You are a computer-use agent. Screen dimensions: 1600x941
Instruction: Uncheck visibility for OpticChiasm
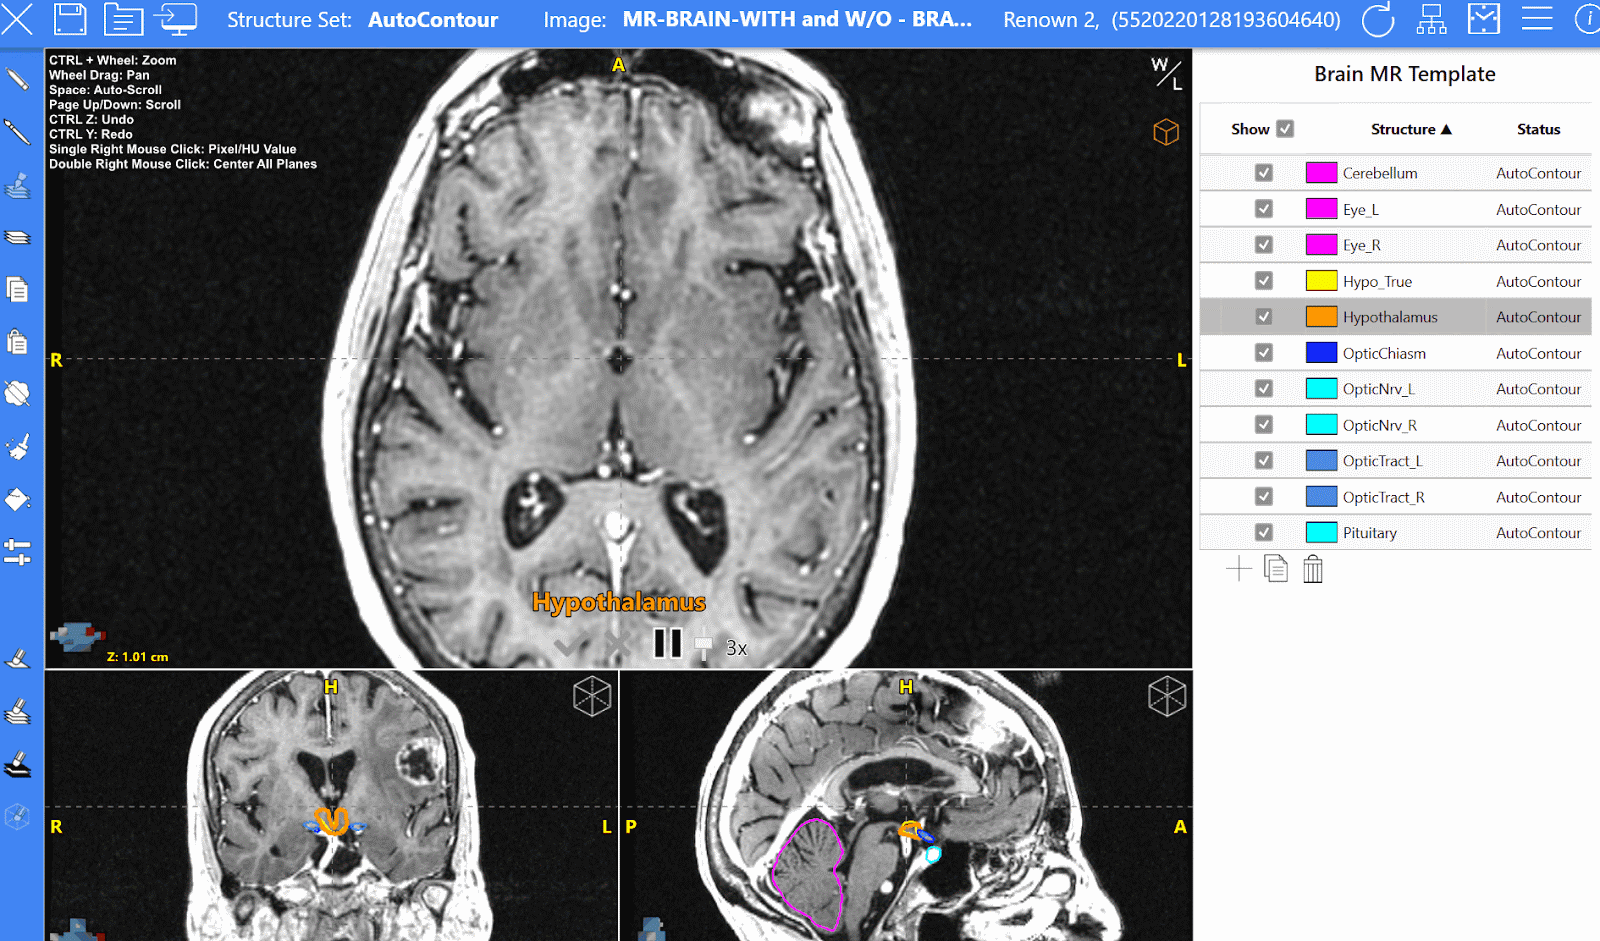pos(1264,353)
